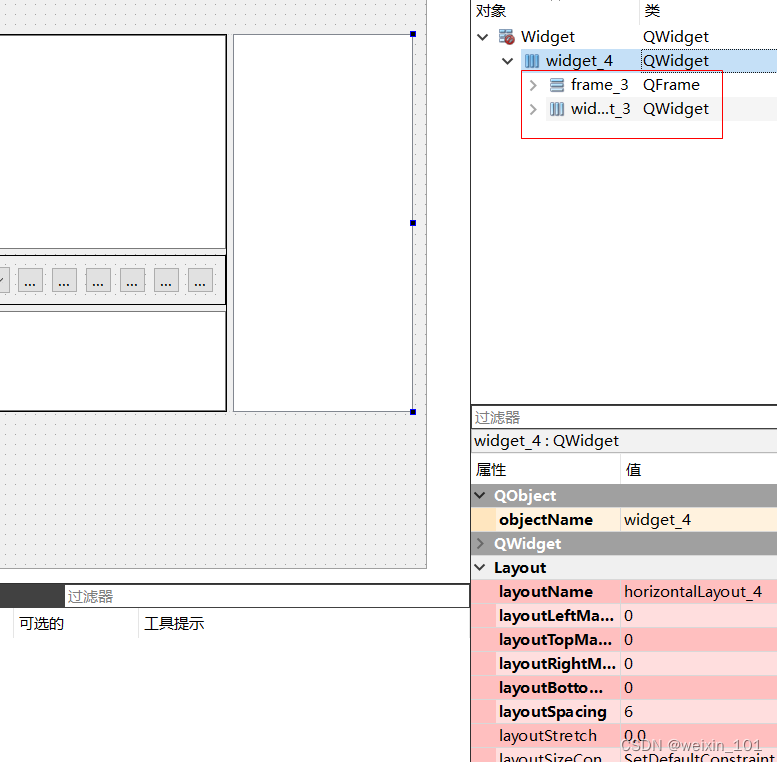Edit the layoutTopMa... value 0
The height and width of the screenshot is (762, 777).
tap(699, 640)
